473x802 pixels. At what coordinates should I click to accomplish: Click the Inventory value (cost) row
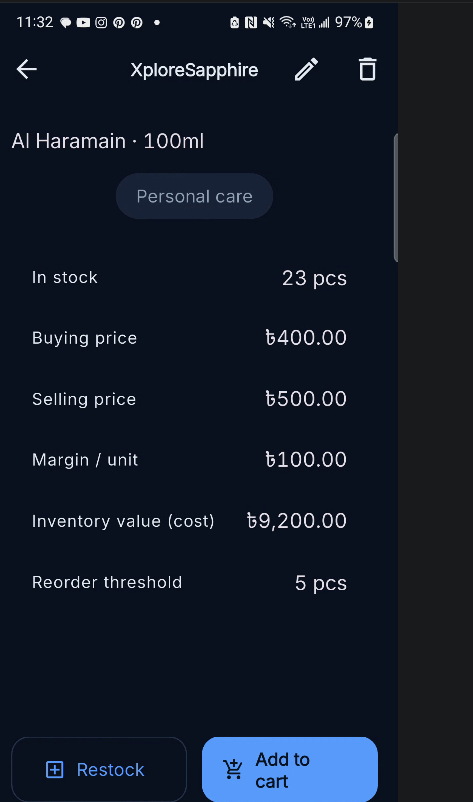pyautogui.click(x=189, y=521)
